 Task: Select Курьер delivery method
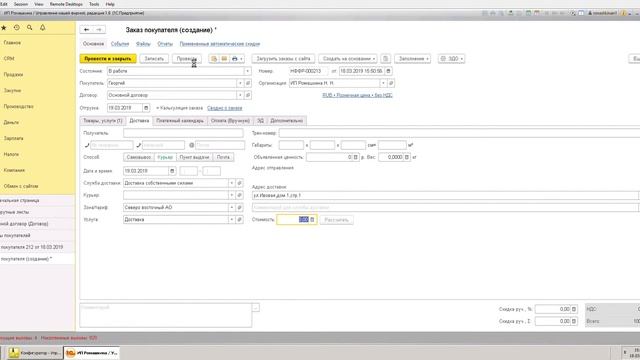click(x=165, y=157)
